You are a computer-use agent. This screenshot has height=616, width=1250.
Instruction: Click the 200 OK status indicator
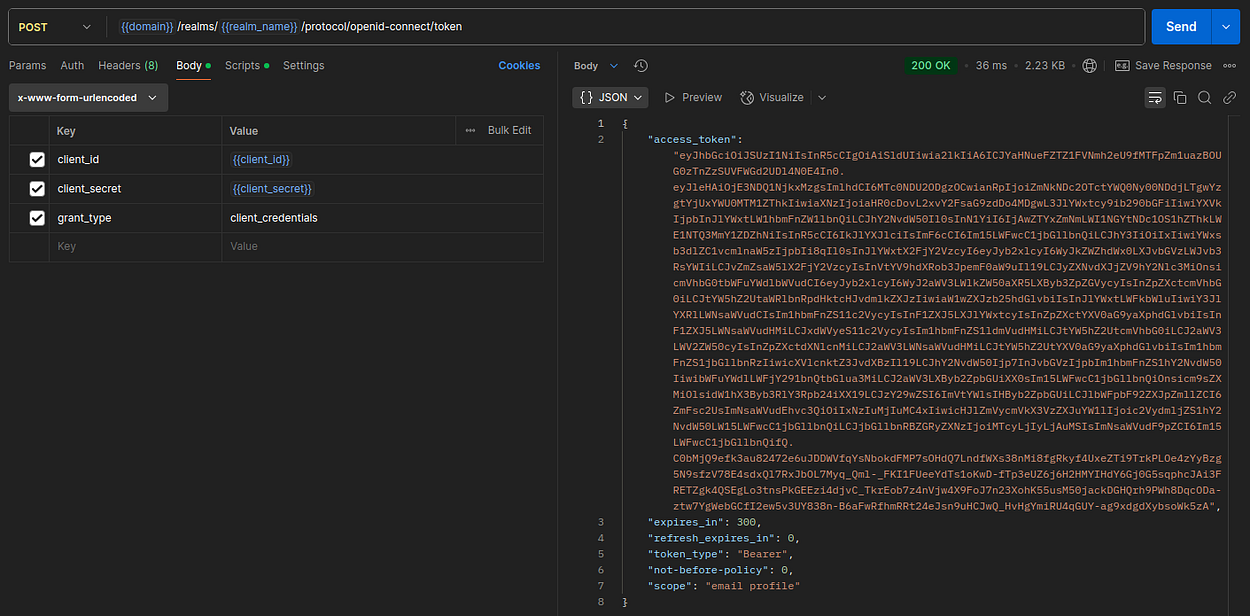tap(931, 65)
